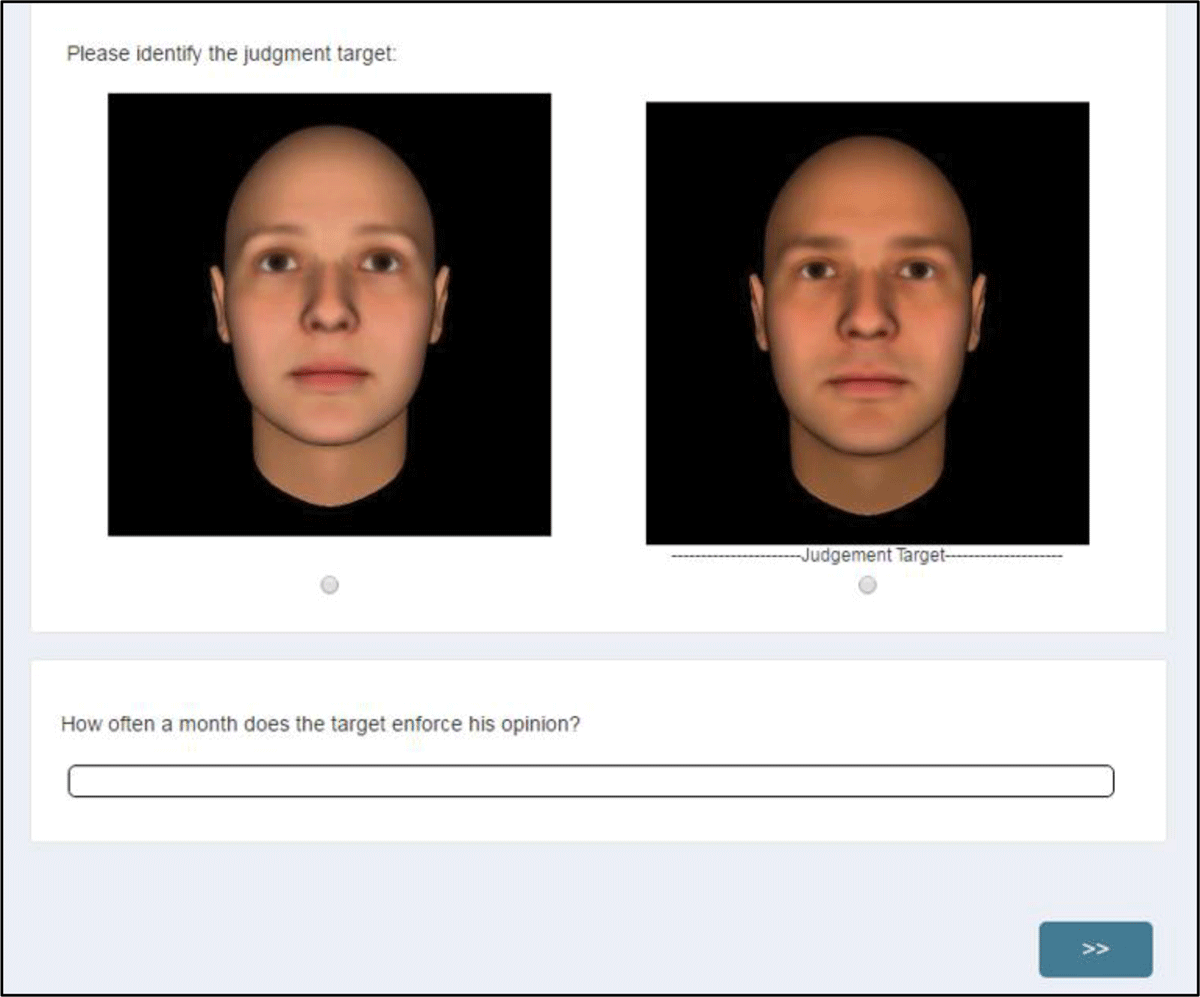Click the dashed line after "Judgement Target" caption

(x=1003, y=556)
